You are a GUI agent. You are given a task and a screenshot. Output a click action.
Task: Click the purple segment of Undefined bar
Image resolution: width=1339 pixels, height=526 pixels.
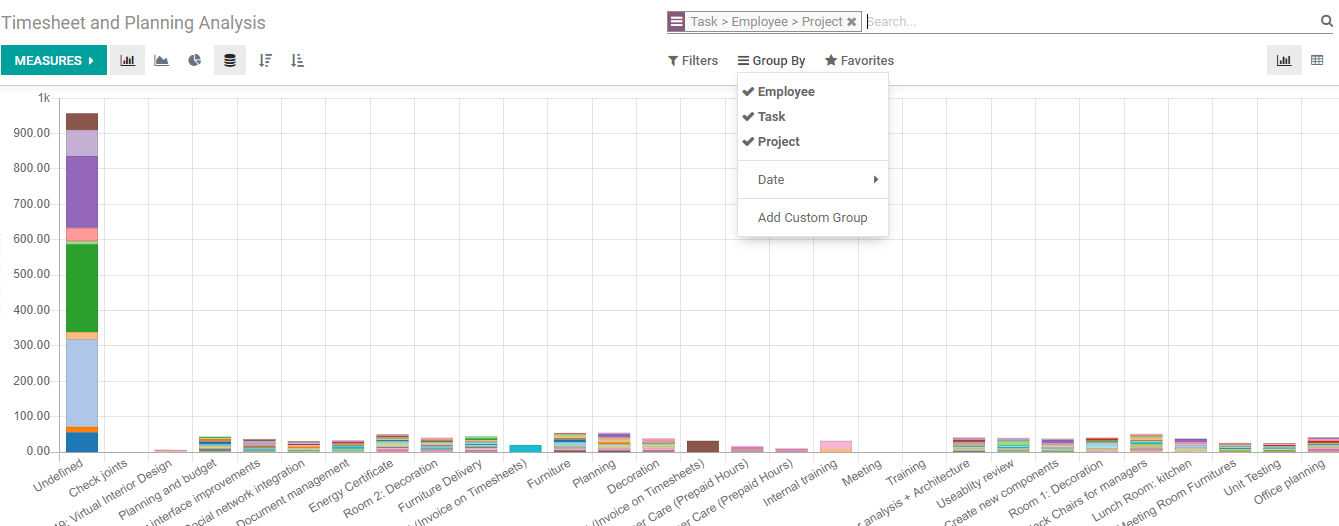82,192
